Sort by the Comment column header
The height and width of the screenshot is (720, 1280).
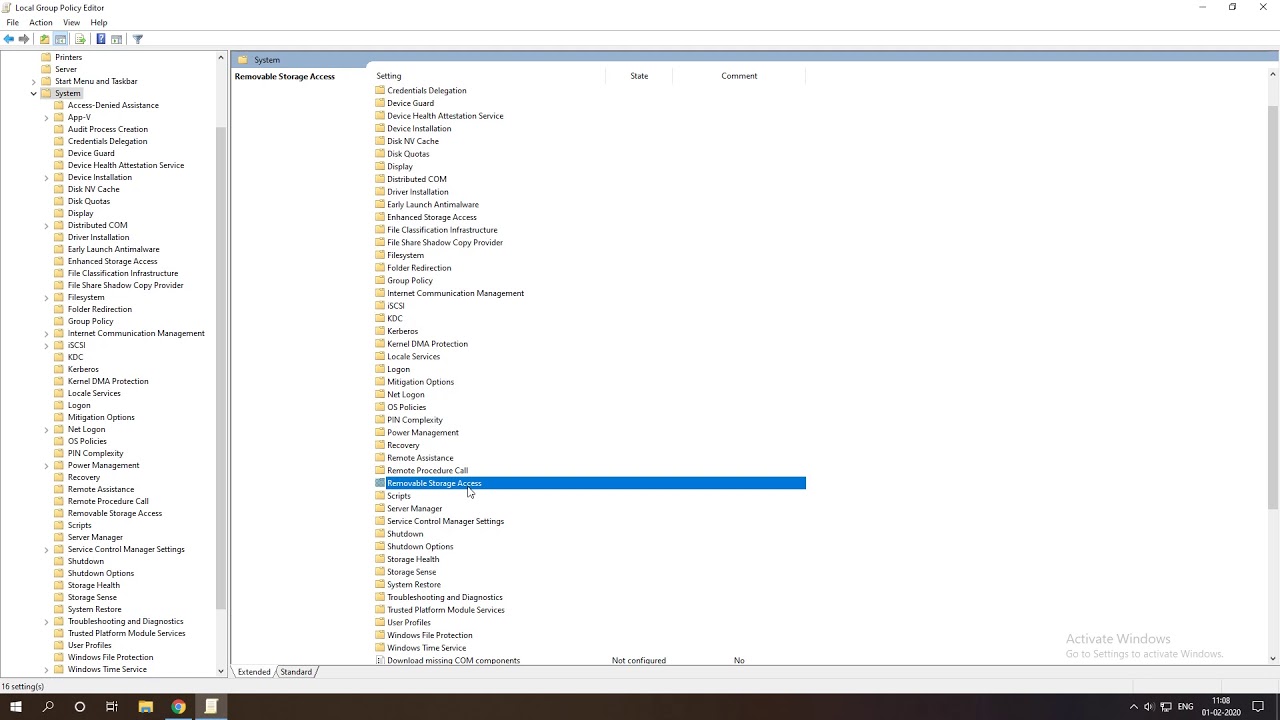point(739,76)
